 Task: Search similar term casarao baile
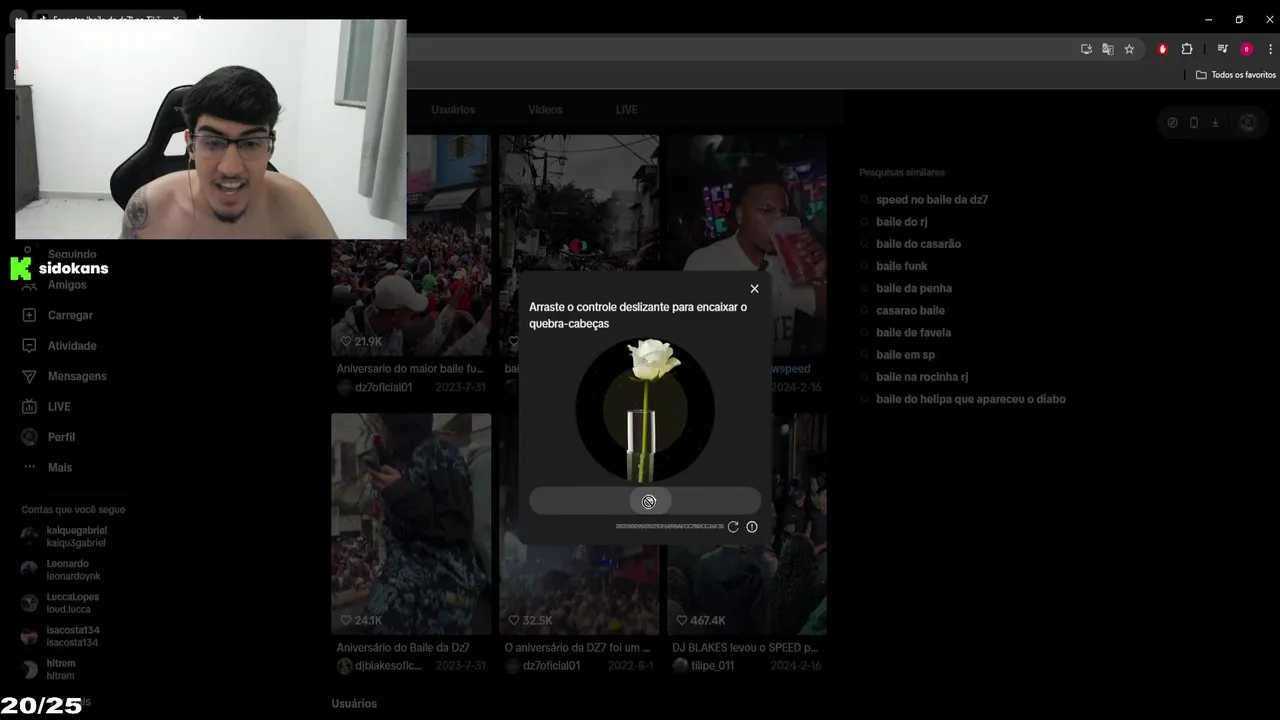(910, 310)
